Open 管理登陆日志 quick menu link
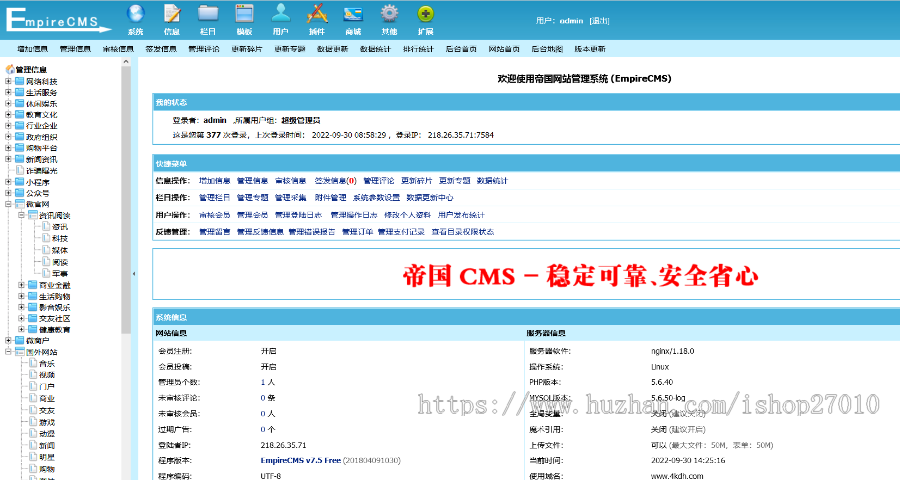Image resolution: width=900 pixels, height=480 pixels. (x=298, y=215)
